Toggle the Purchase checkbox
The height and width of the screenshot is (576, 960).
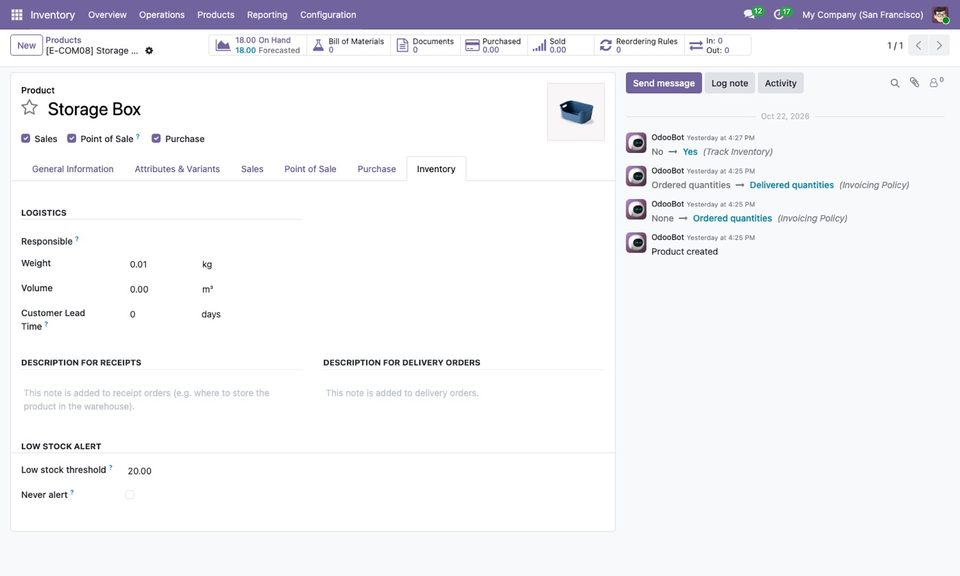(156, 138)
